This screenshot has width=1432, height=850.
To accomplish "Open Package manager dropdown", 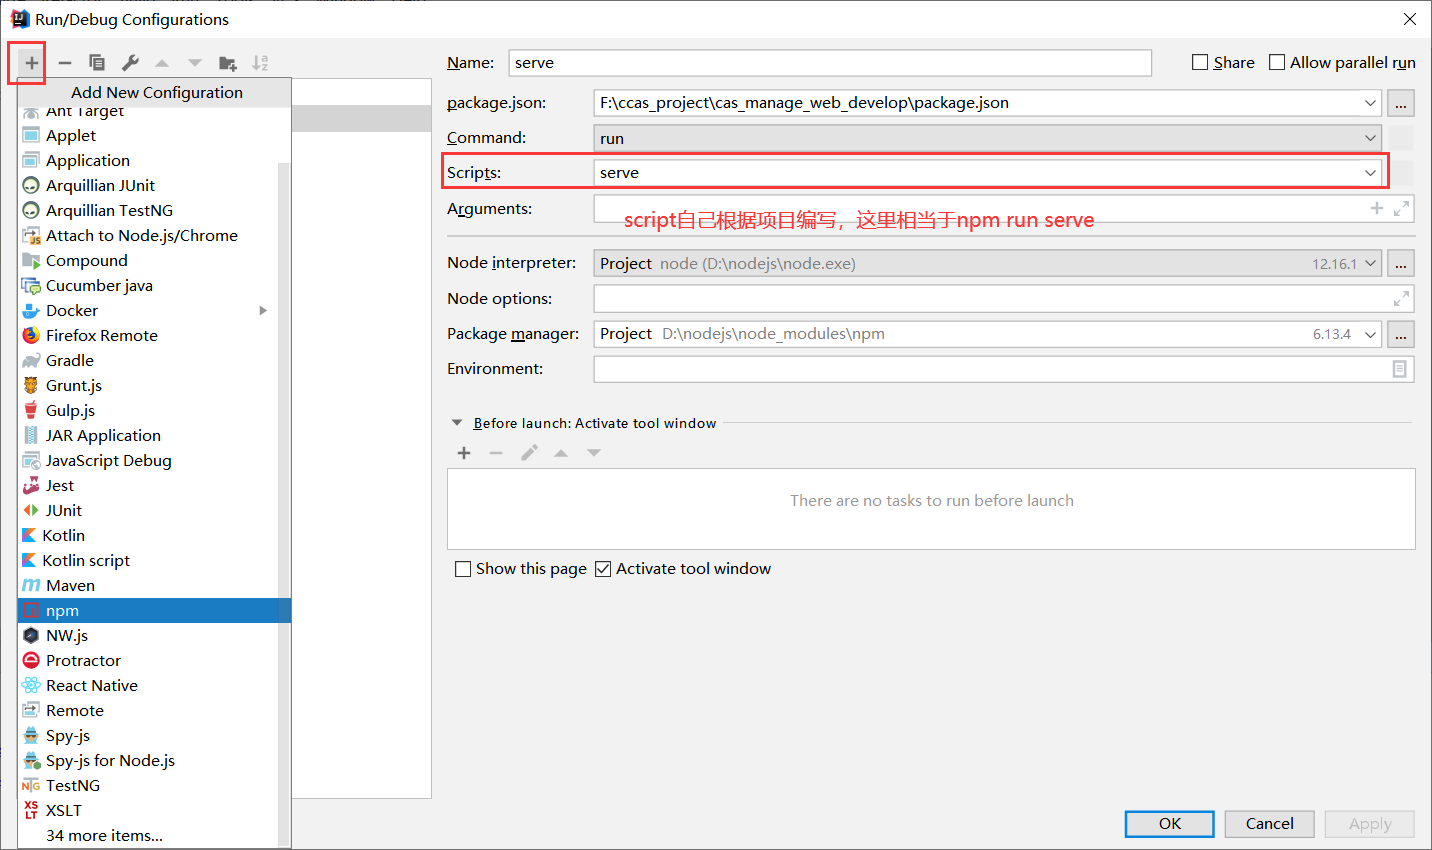I will (x=1370, y=334).
